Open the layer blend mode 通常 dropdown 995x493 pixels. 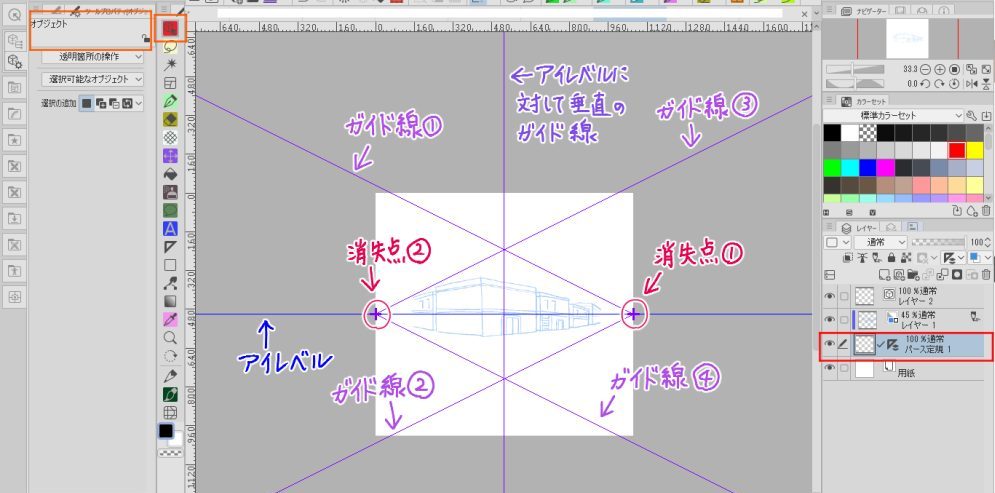(880, 242)
